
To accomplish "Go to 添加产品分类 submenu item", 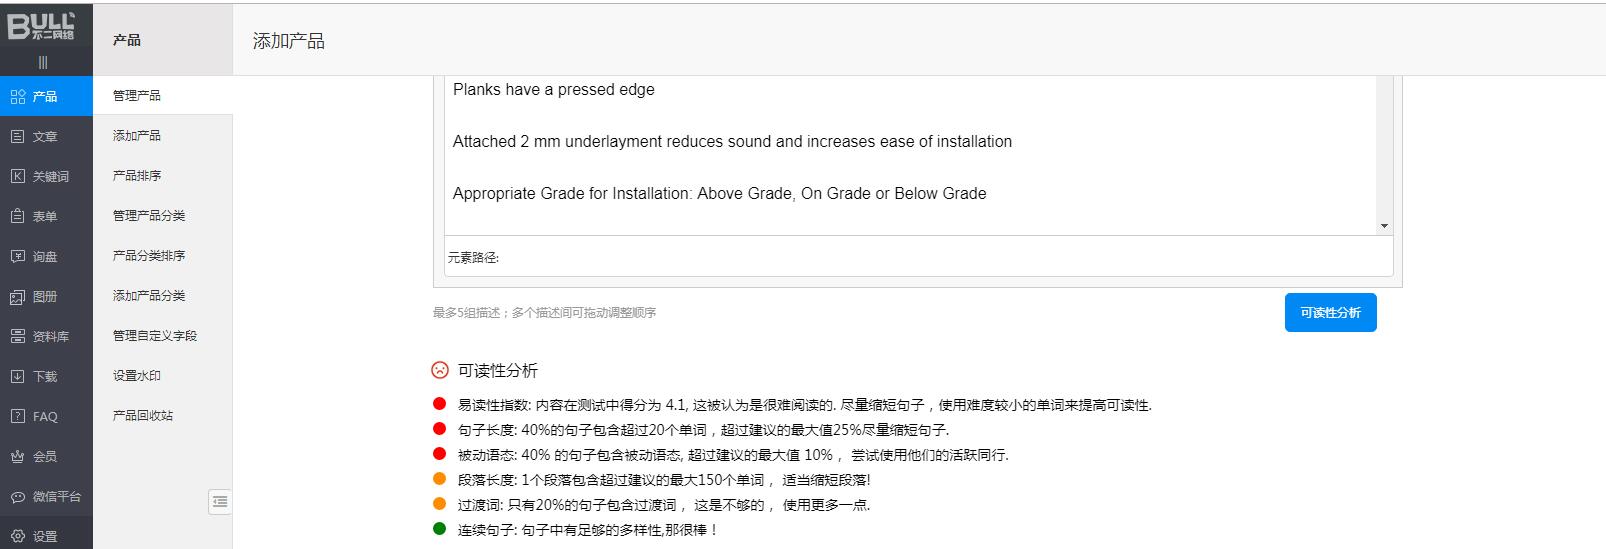I will (149, 296).
